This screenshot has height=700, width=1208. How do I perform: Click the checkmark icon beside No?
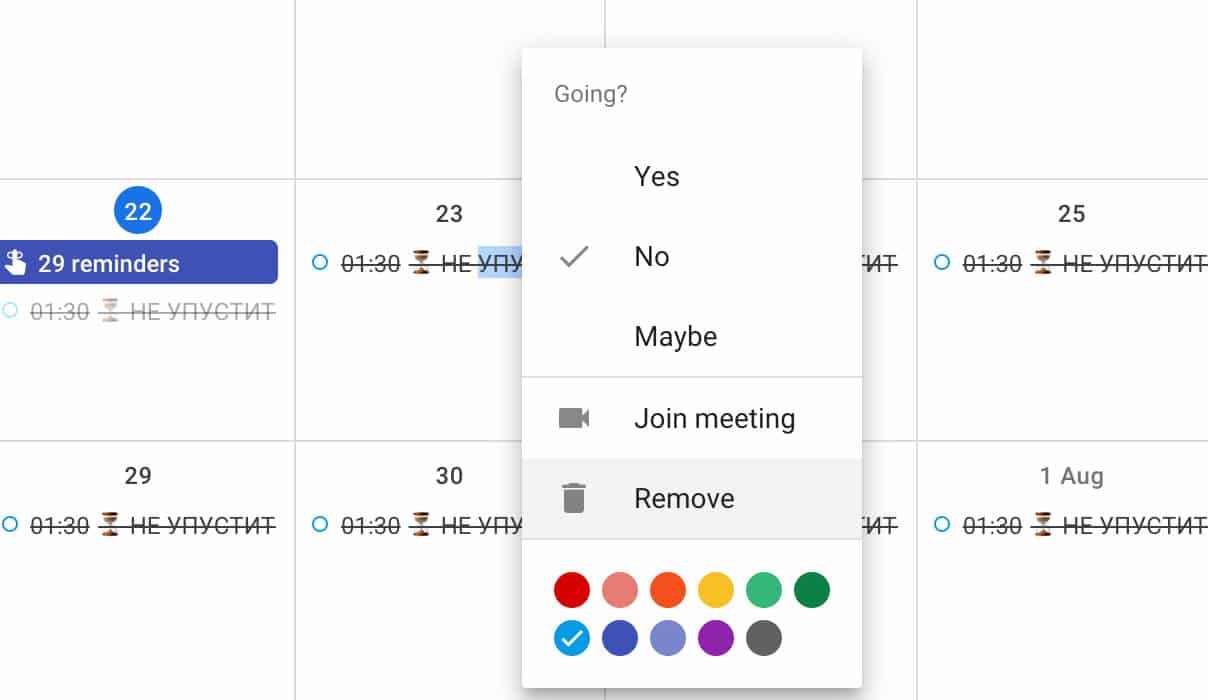pos(573,257)
